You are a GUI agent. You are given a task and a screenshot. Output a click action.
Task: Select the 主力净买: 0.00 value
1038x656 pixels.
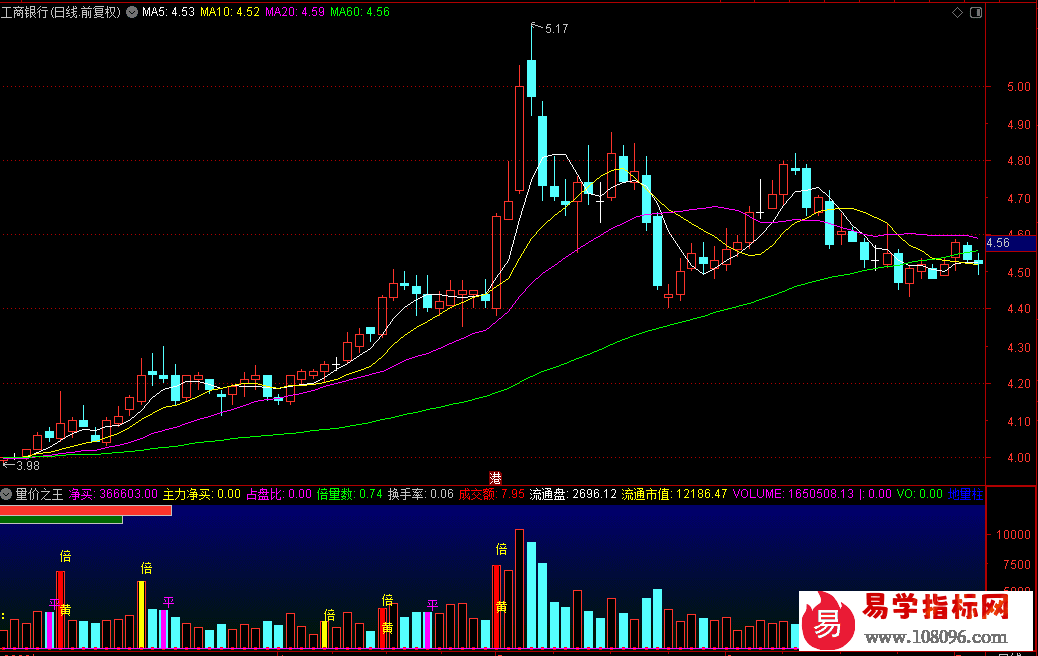pos(202,494)
